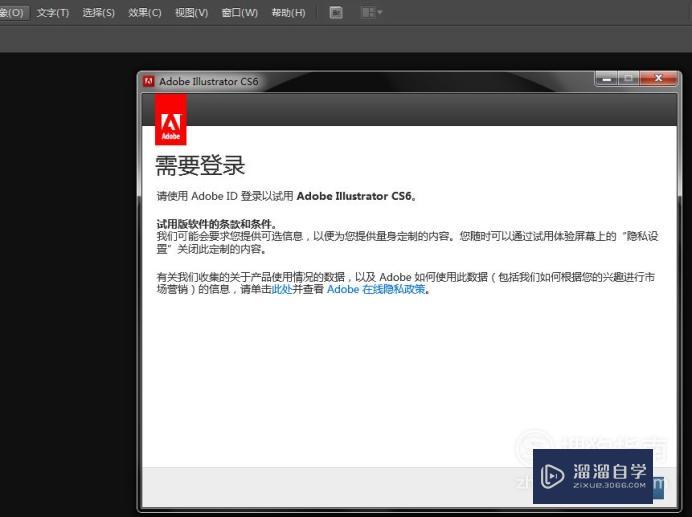This screenshot has height=517, width=692.
Task: Open the 选择(S) menu
Action: click(x=98, y=13)
